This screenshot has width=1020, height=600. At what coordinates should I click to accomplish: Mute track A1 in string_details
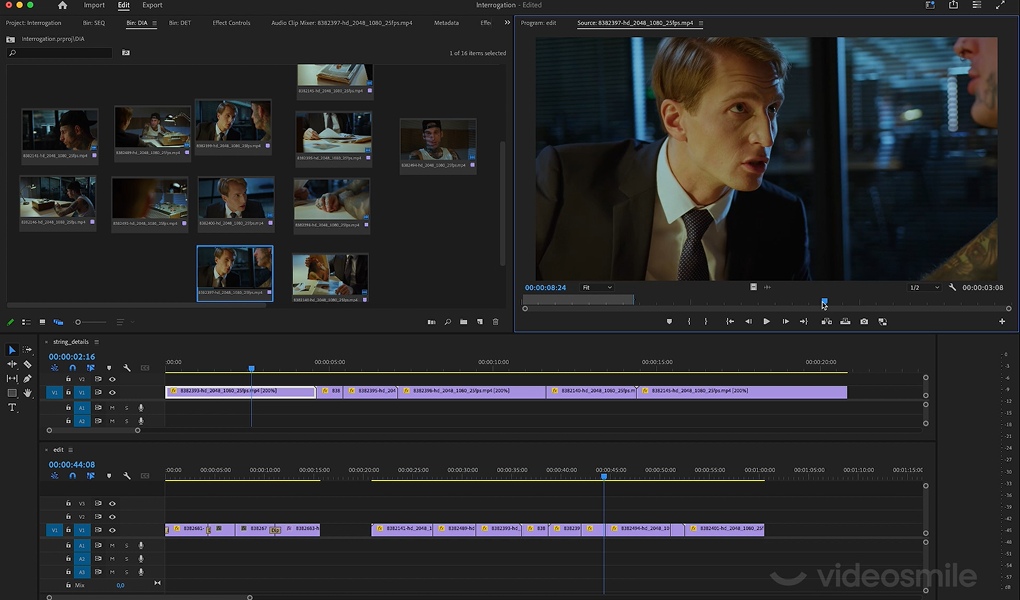point(112,407)
